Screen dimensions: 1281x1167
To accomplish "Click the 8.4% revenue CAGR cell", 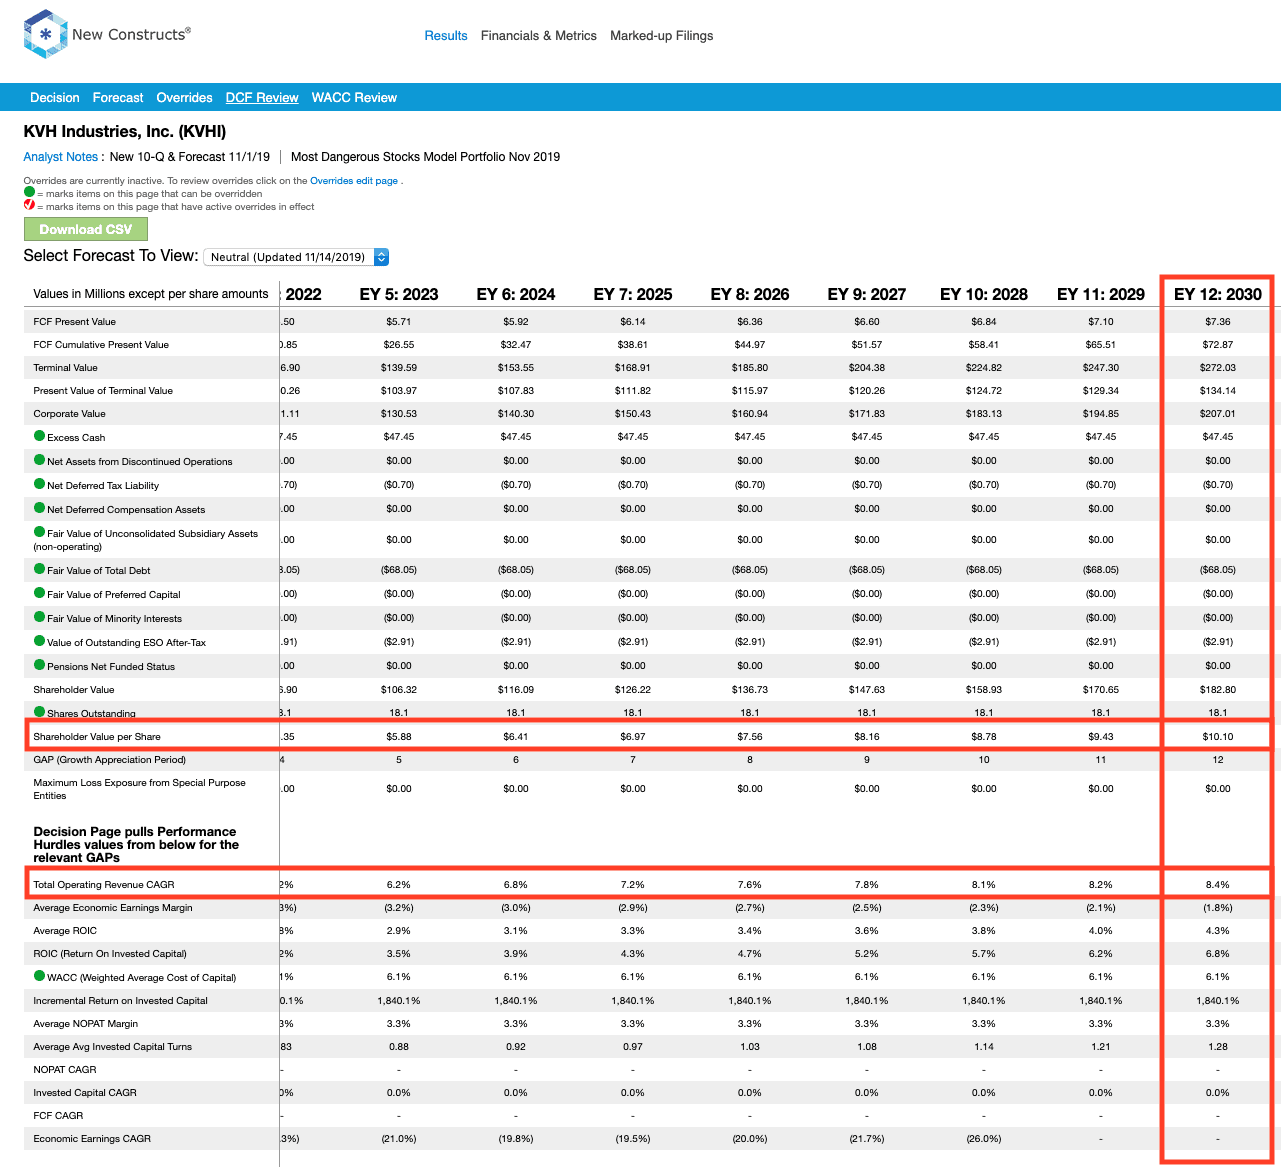I will (1218, 885).
